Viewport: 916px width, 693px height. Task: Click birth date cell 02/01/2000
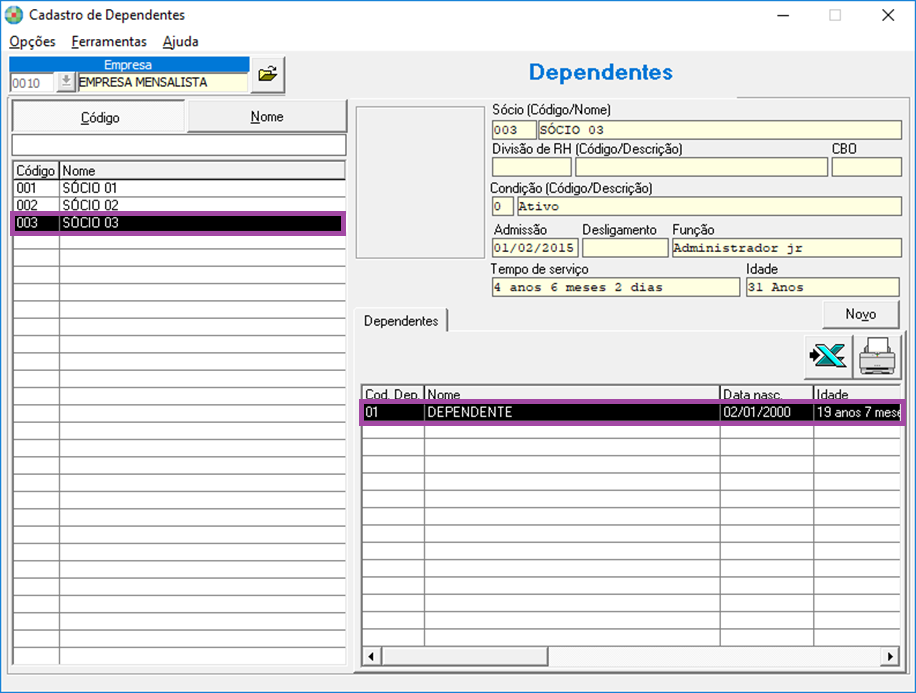click(766, 413)
